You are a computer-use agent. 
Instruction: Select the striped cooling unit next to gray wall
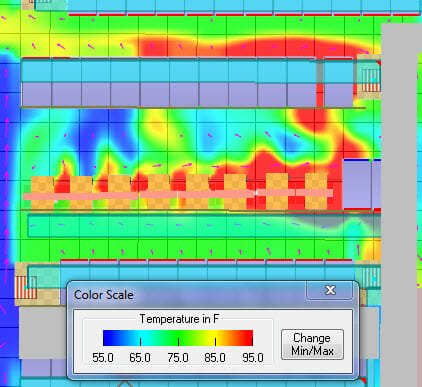371,80
